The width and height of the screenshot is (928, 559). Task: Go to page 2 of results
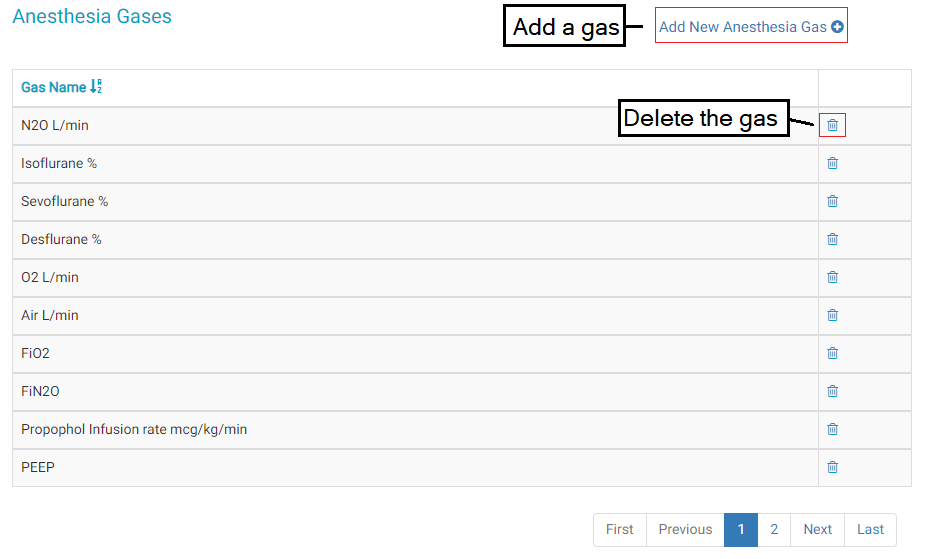(774, 530)
